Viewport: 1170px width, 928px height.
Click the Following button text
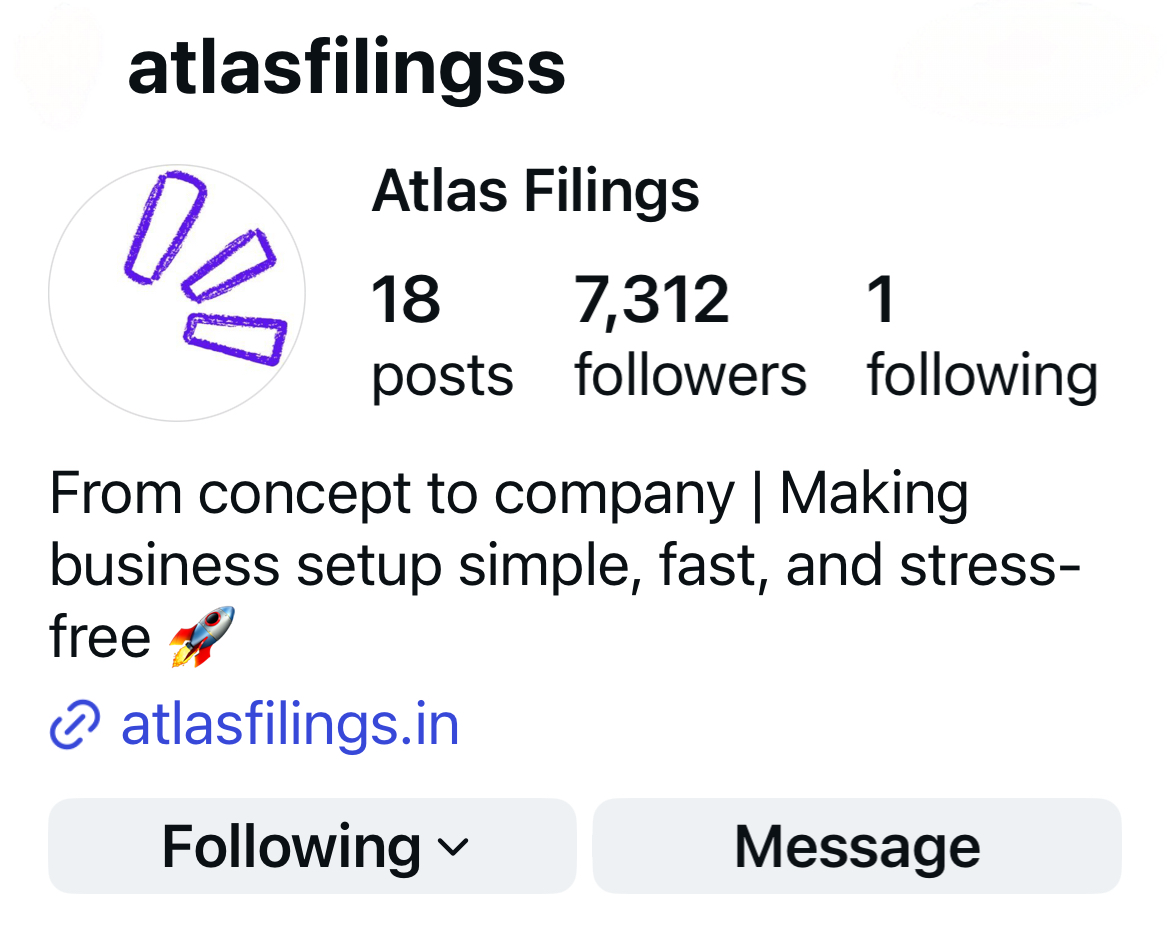(291, 847)
